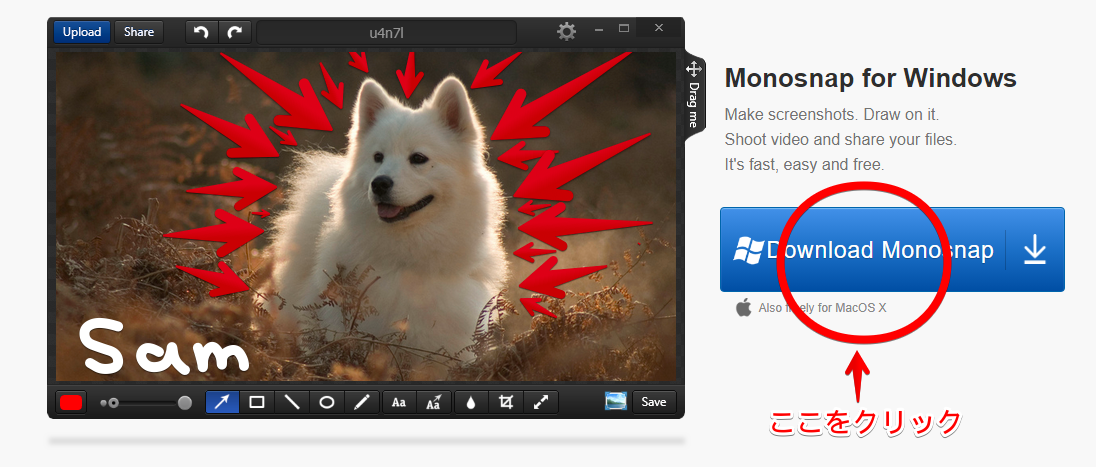Select the Rectangle tool

(x=257, y=403)
